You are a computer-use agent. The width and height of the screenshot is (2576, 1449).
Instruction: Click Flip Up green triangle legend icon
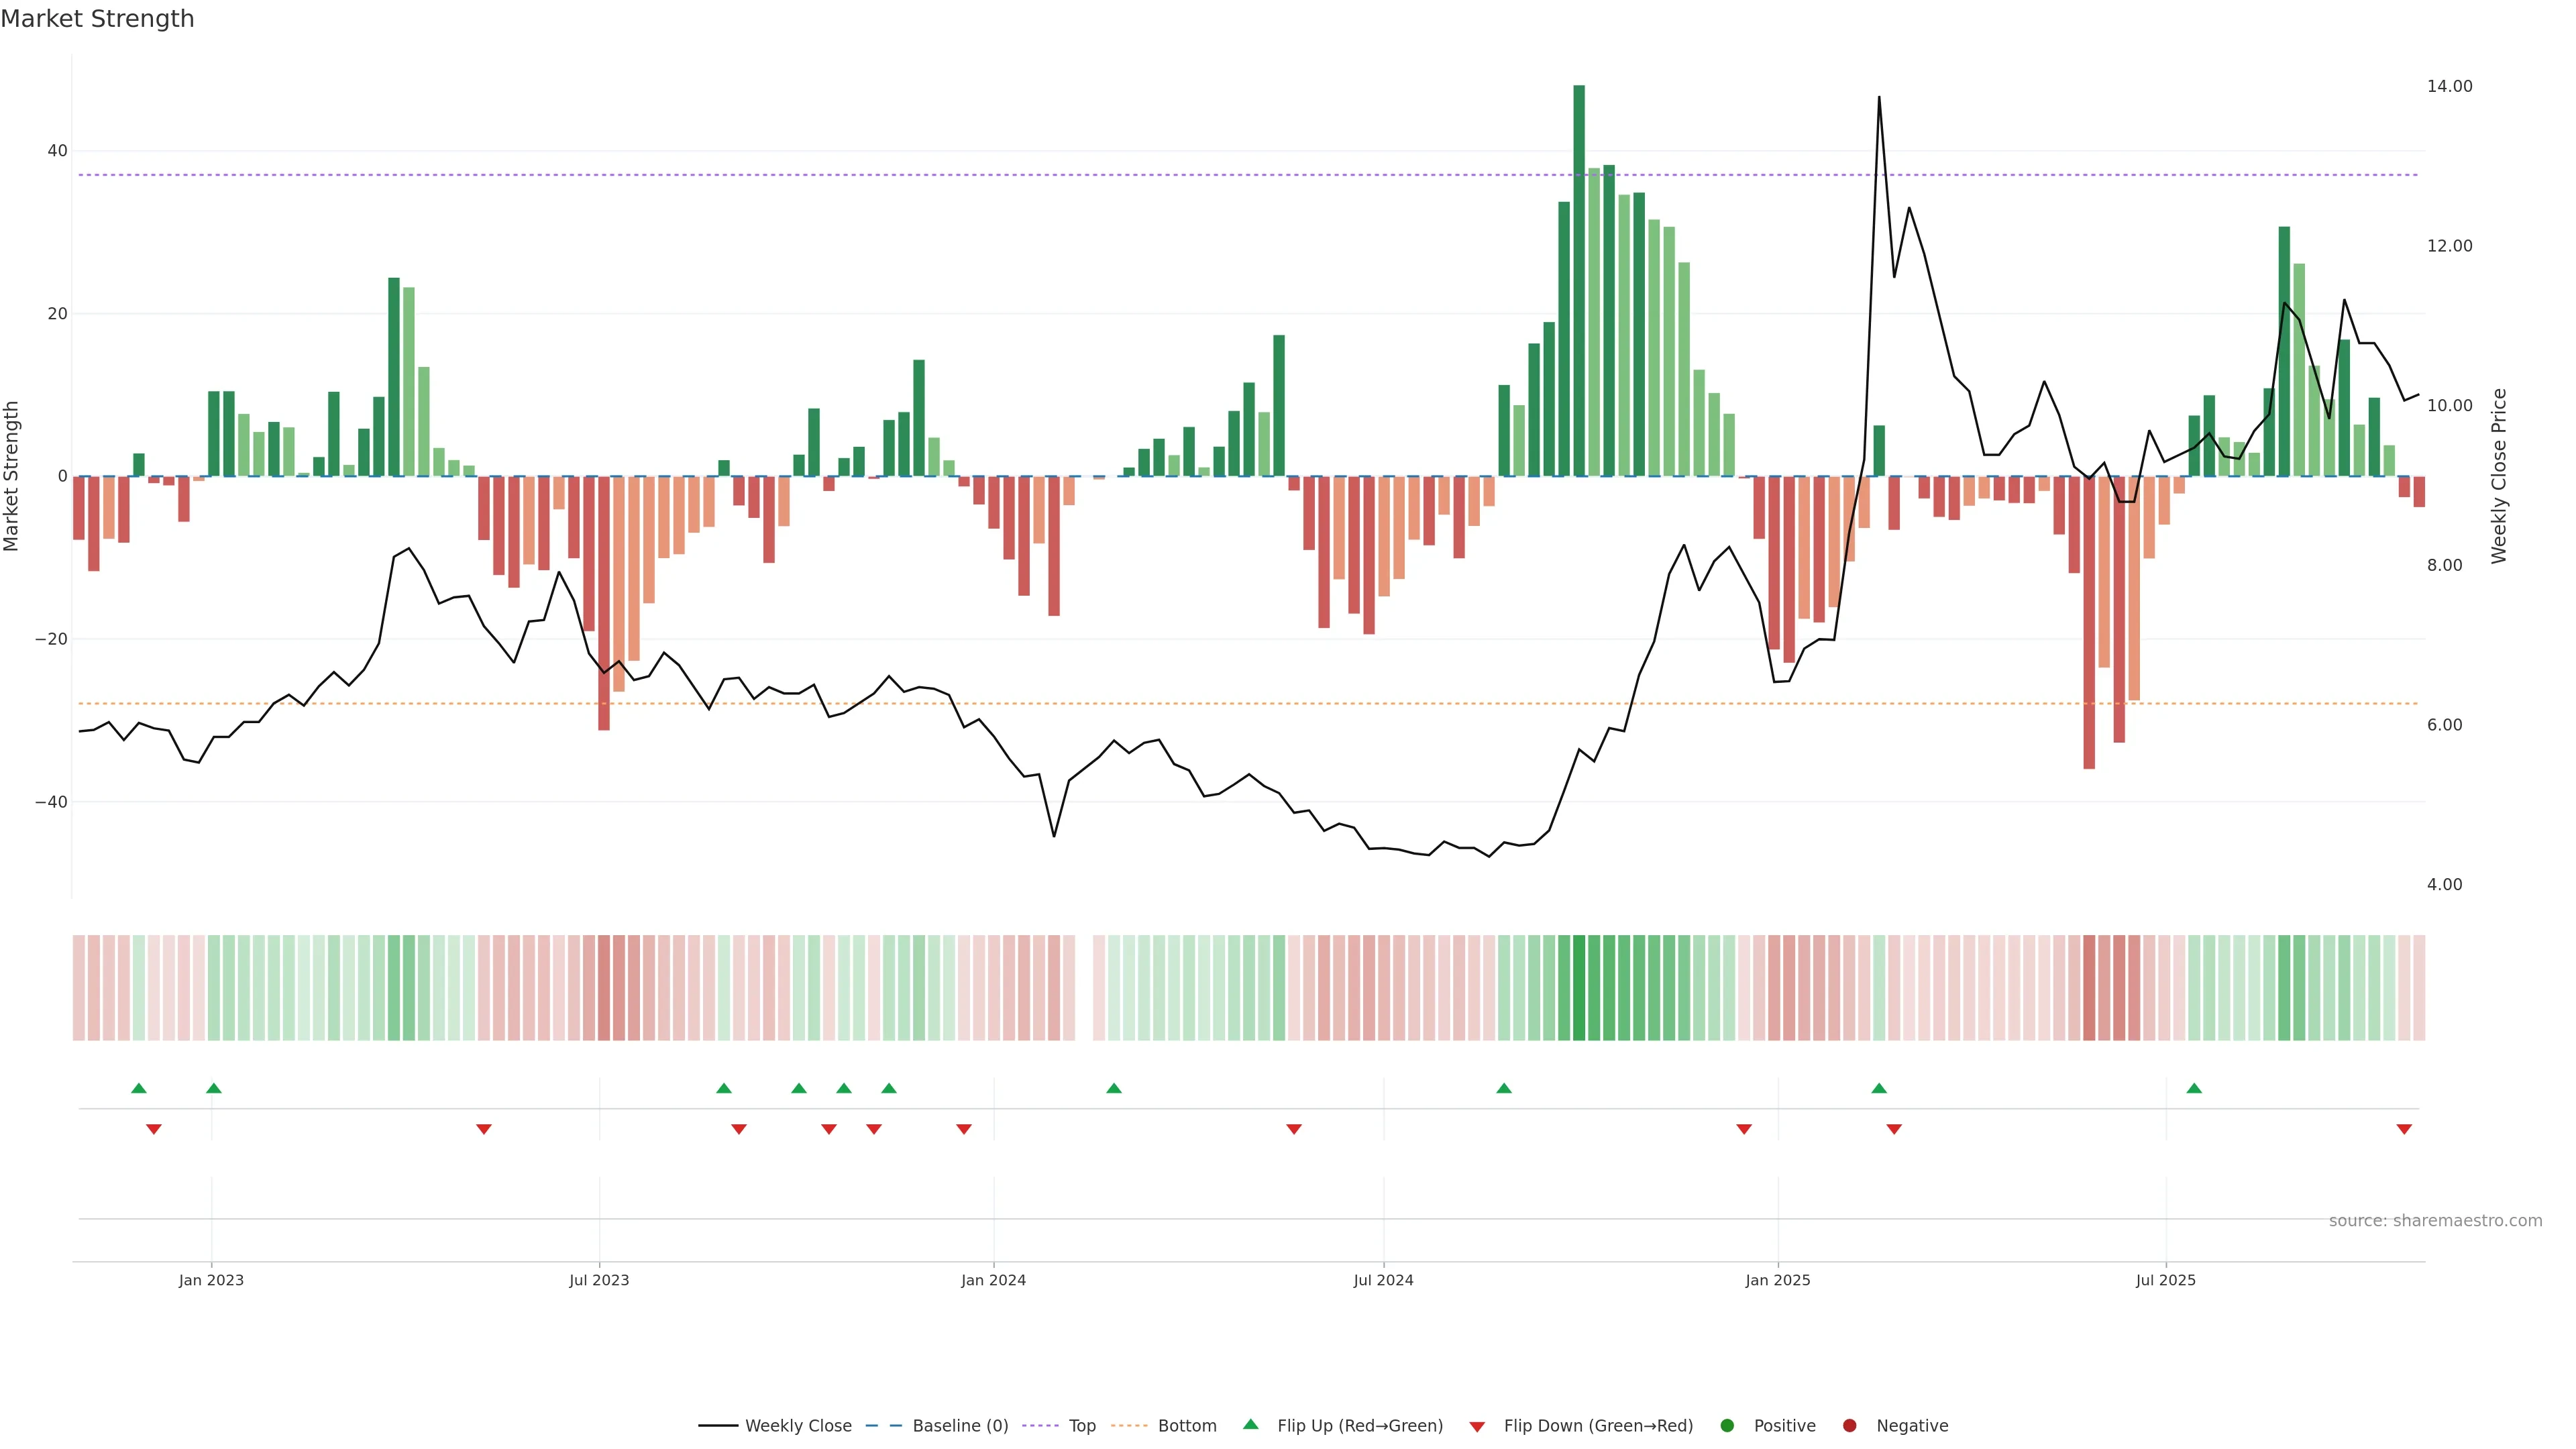1250,1425
